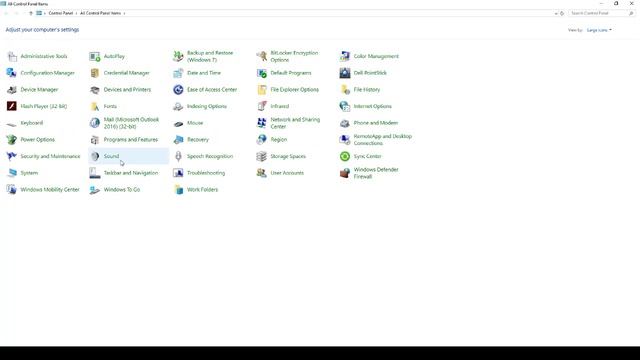Open Windows Defender Firewall icon
Viewport: 640px width, 360px height.
tap(345, 173)
